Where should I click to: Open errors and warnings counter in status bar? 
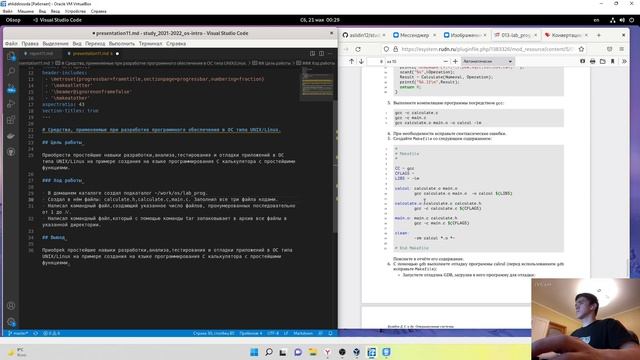click(x=51, y=333)
